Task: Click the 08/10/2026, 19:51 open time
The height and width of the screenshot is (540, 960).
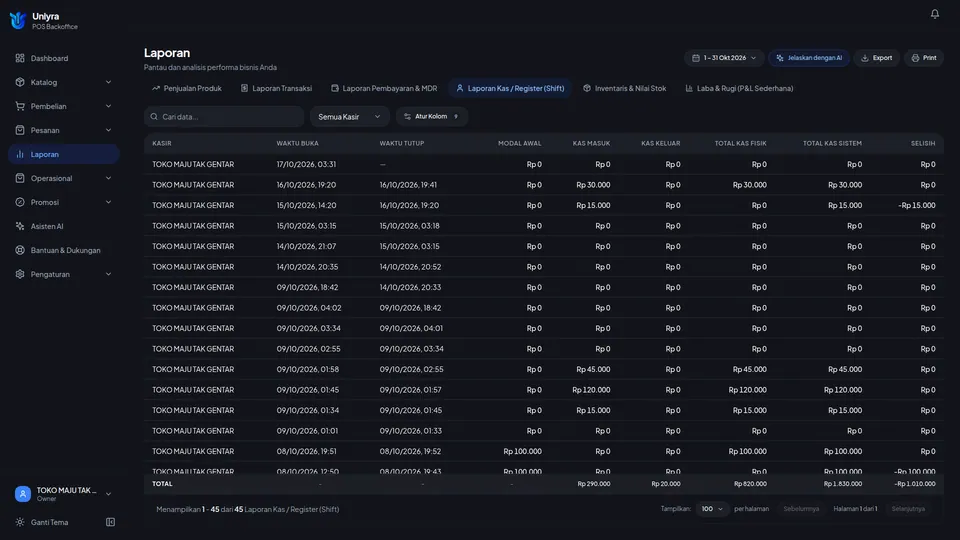Action: click(306, 451)
